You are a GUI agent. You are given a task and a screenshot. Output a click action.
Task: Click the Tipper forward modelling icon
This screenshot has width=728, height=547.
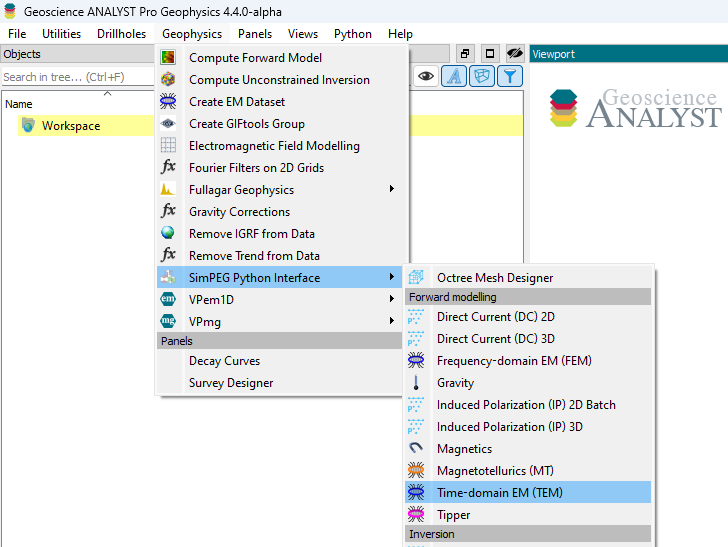tap(416, 515)
